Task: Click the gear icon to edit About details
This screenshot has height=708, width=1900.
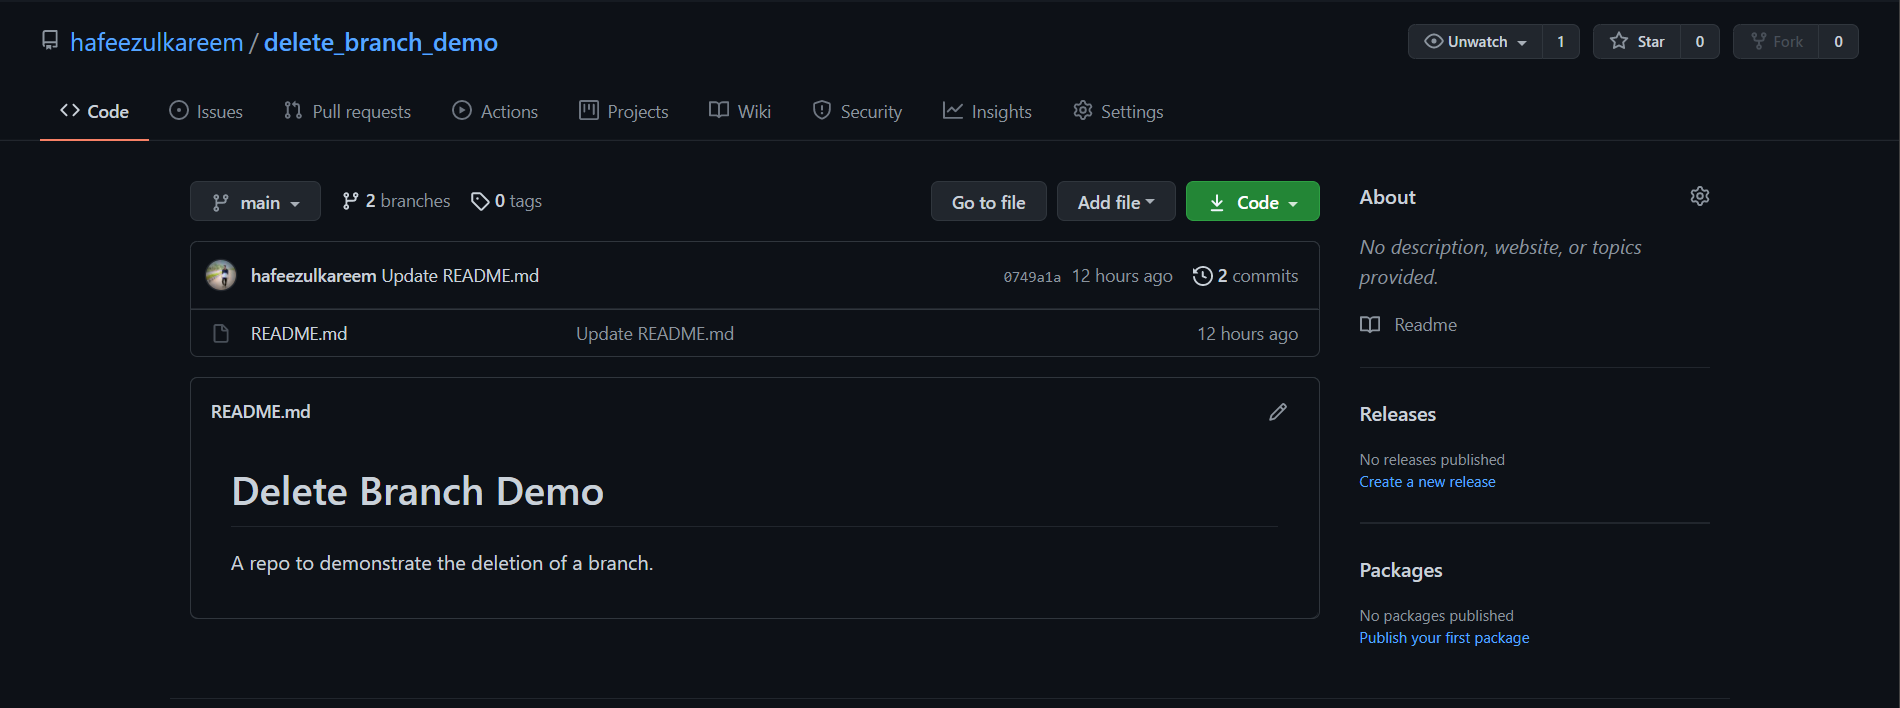Action: coord(1700,196)
